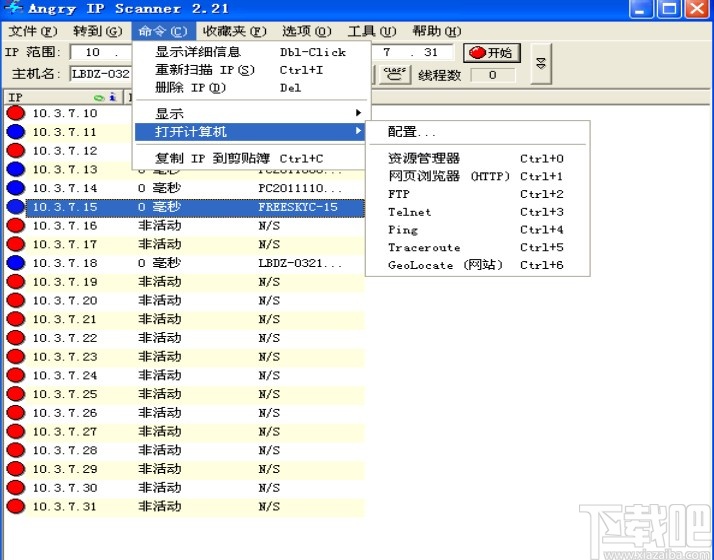Image resolution: width=714 pixels, height=560 pixels.
Task: Expand options with the double-chevron button
Action: [x=541, y=63]
